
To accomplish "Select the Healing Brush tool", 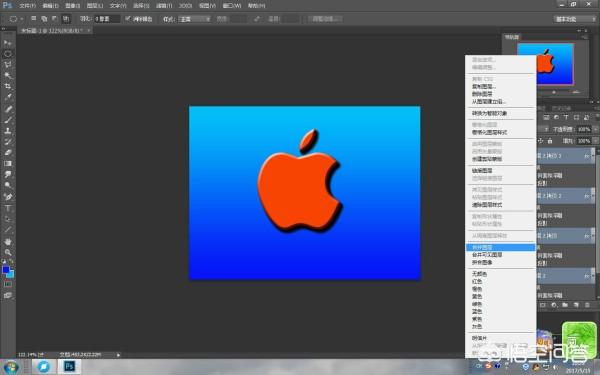I will click(8, 109).
